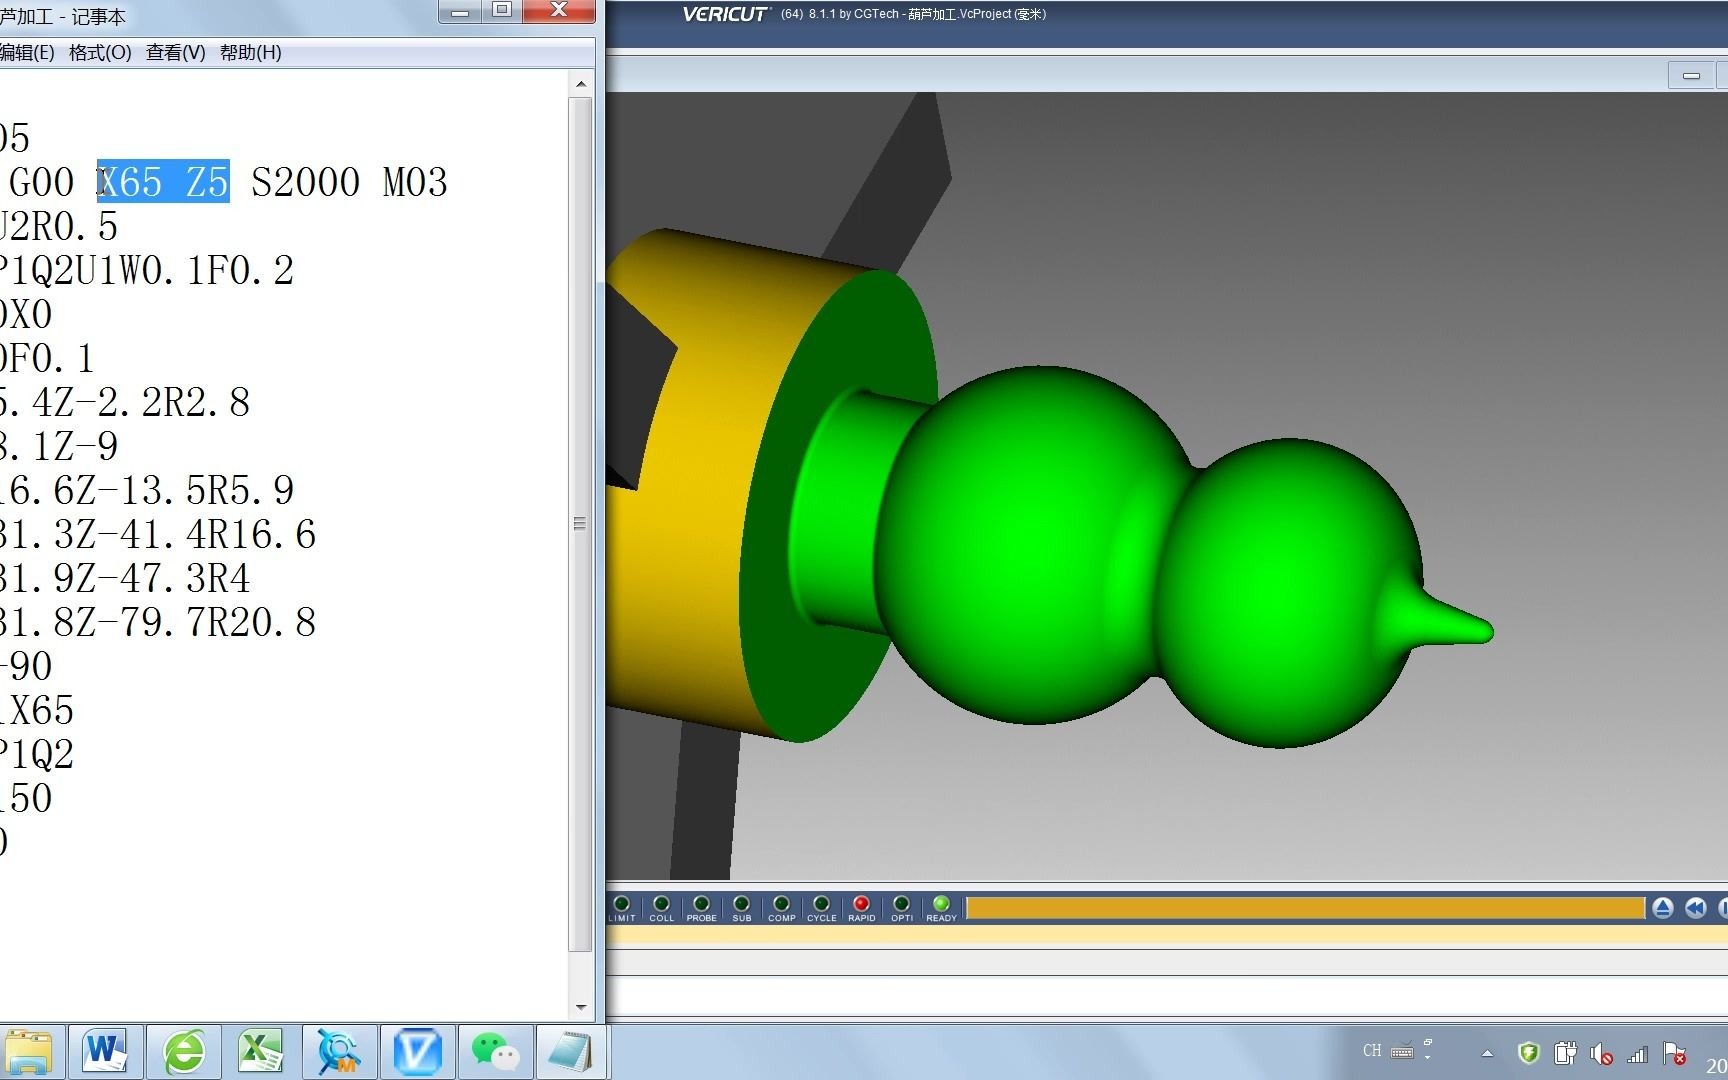The height and width of the screenshot is (1080, 1728).
Task: Click the line ending Z-2.2R2.8
Action: tap(125, 402)
